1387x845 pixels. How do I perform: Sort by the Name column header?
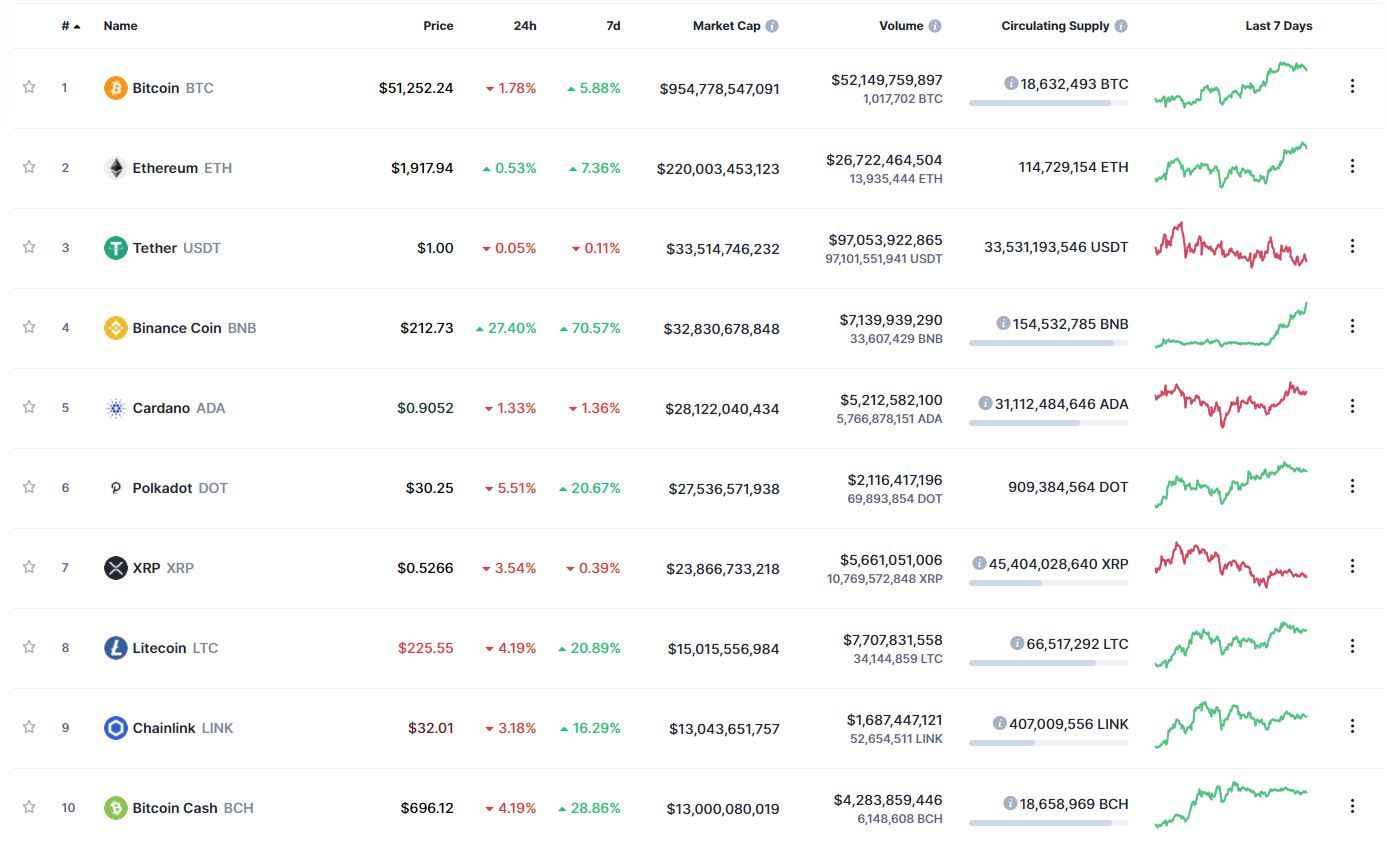click(121, 26)
